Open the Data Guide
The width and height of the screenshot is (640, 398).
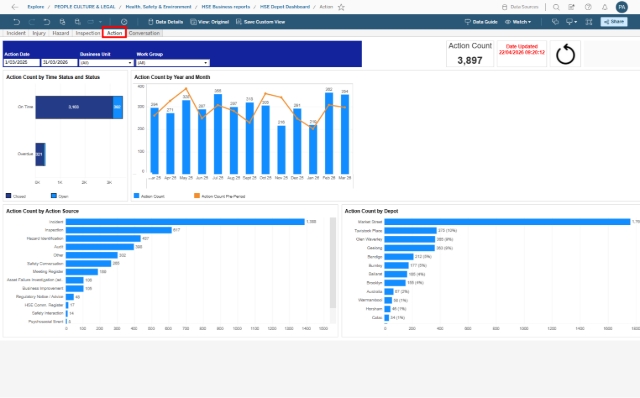pyautogui.click(x=481, y=22)
